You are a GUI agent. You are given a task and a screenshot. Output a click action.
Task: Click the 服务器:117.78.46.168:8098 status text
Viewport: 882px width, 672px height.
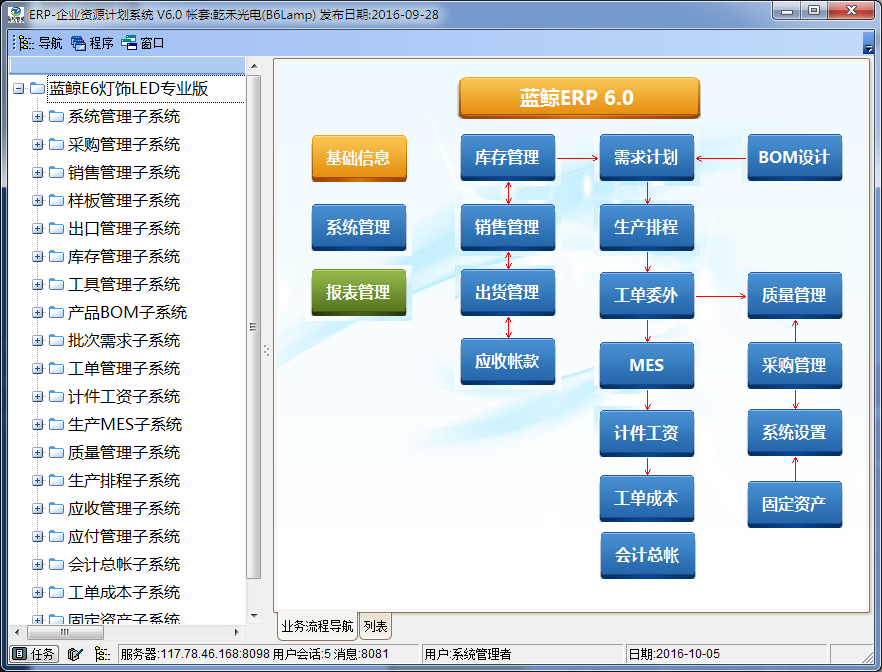click(195, 654)
